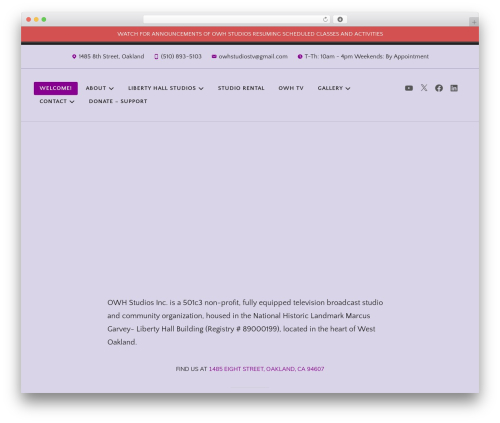The image size is (500, 423).
Task: Go to Donate – Support page
Action: point(118,101)
